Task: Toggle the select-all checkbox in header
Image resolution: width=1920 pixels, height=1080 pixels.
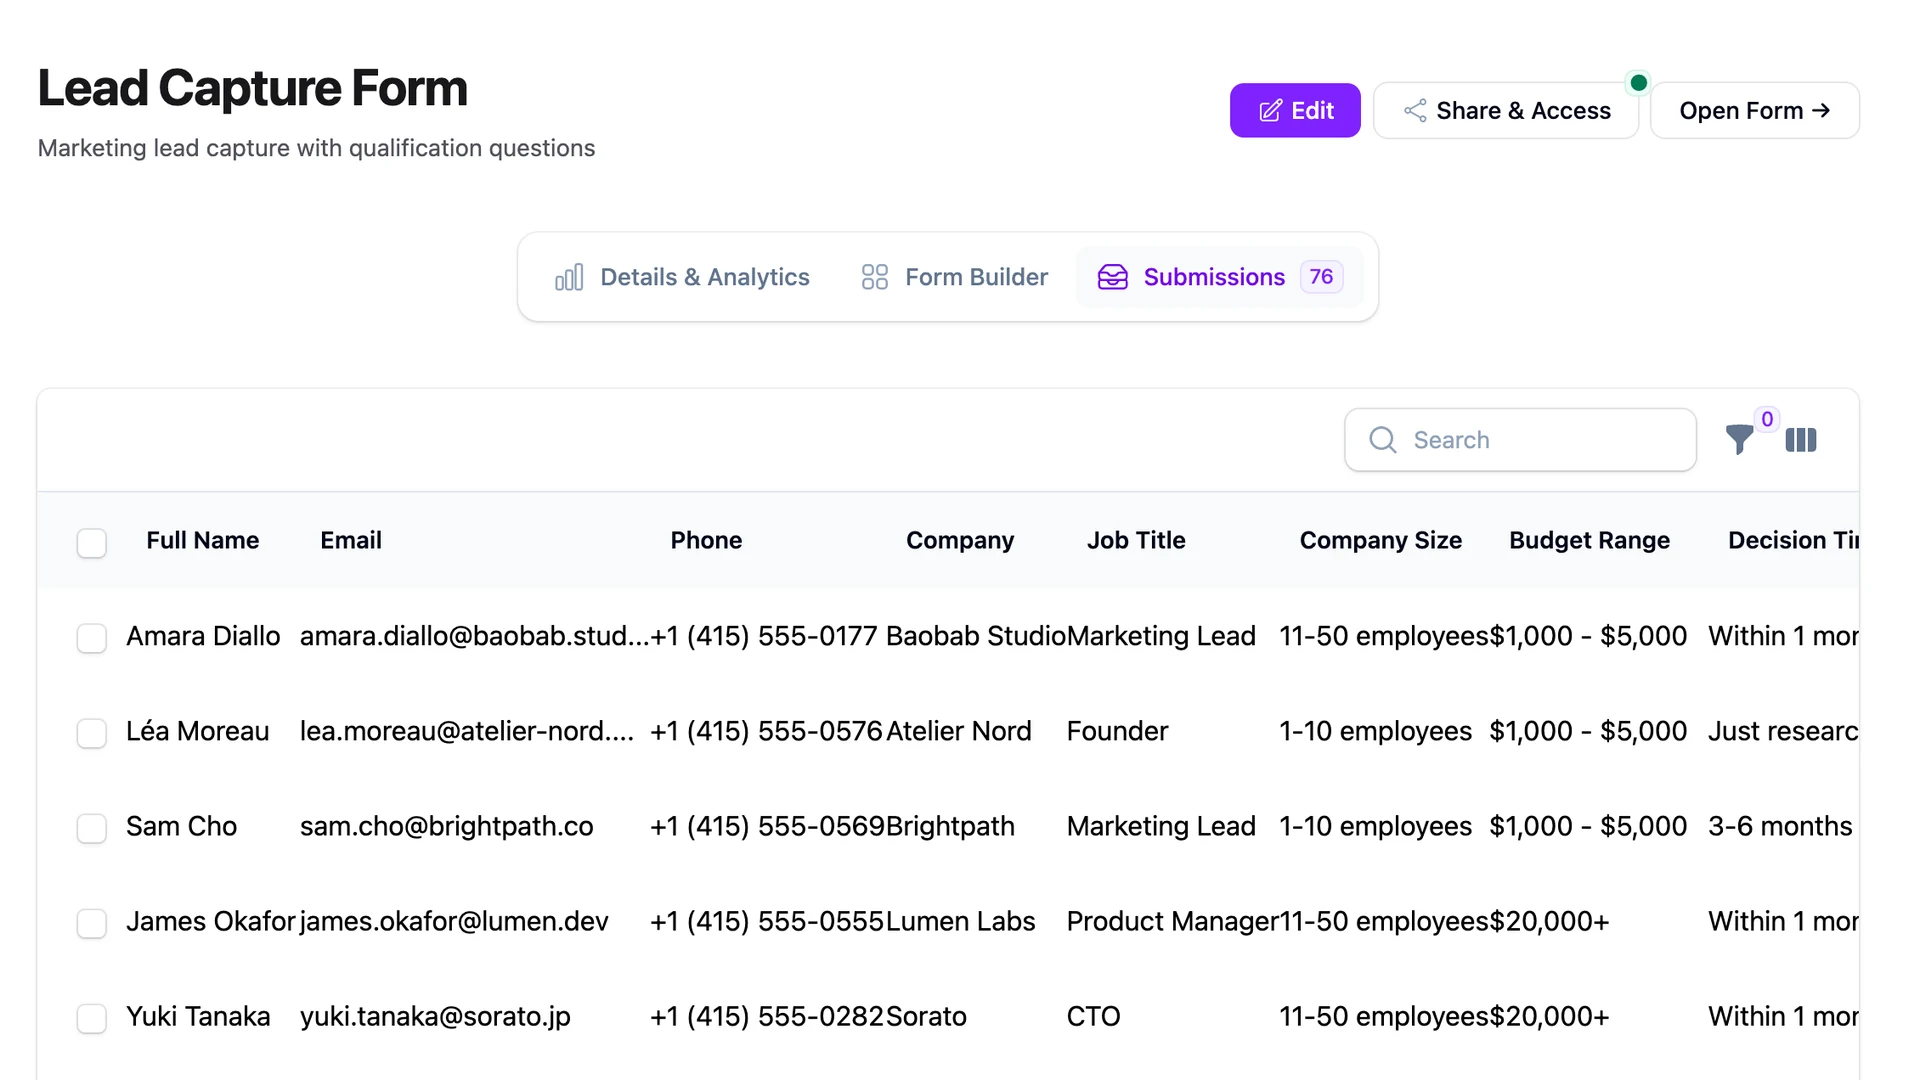Action: 92,543
